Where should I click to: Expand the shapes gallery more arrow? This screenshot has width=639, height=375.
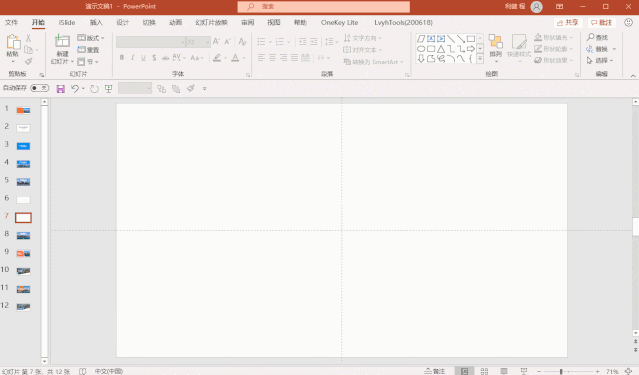(x=480, y=59)
